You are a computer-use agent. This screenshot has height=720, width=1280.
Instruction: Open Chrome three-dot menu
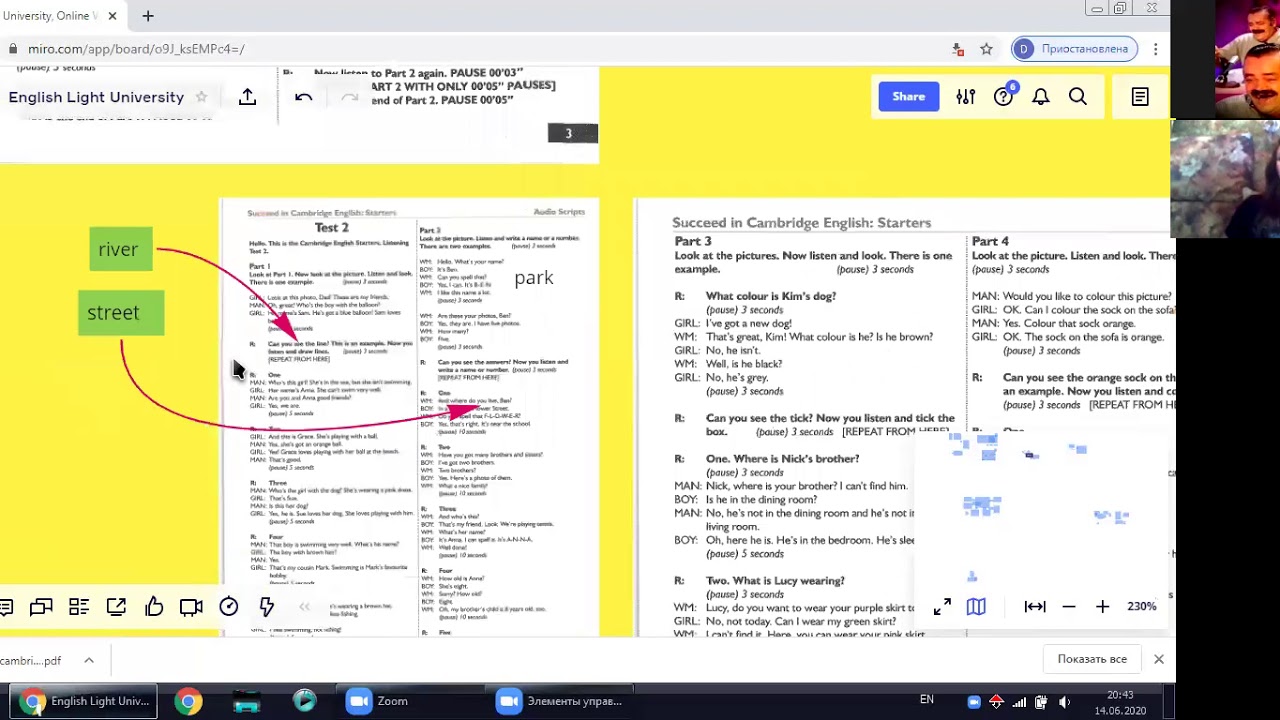(1155, 49)
